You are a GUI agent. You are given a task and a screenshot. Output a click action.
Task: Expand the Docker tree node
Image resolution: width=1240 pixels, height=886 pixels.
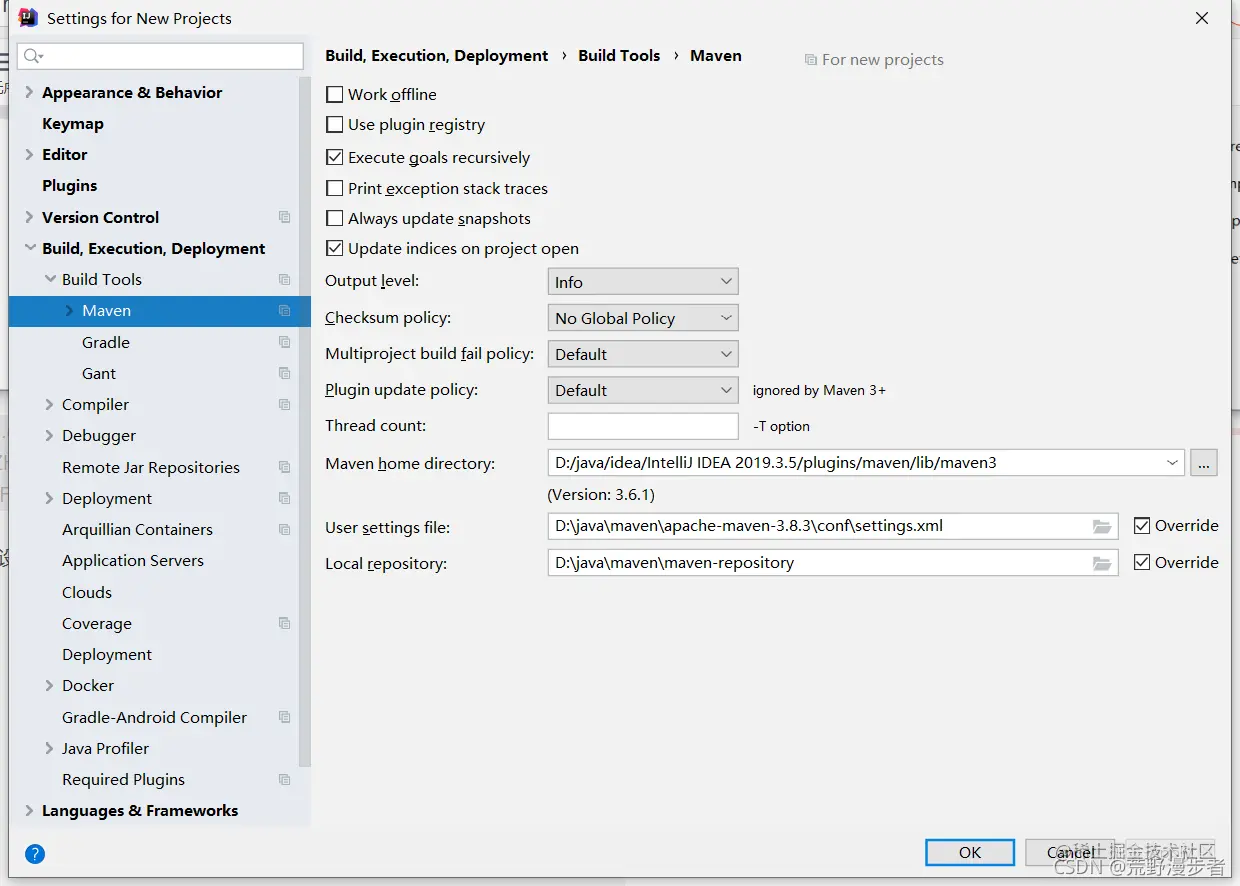(50, 685)
